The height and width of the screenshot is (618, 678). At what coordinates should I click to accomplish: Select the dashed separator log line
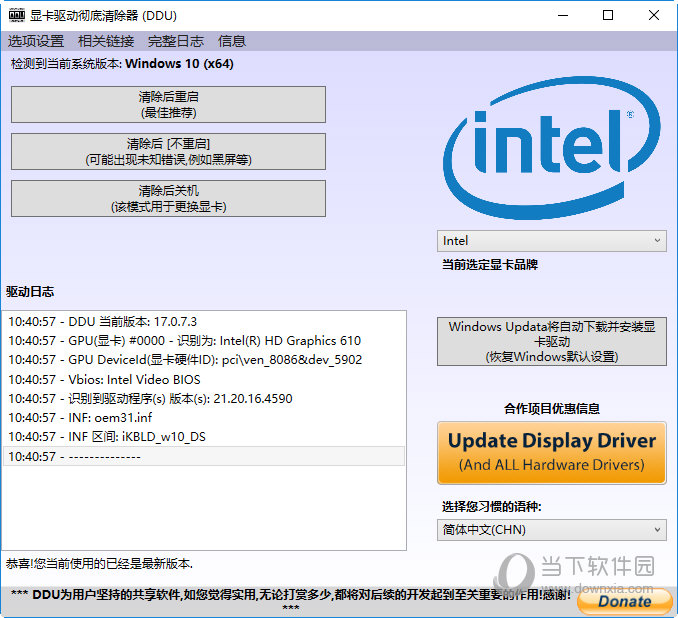tap(204, 456)
